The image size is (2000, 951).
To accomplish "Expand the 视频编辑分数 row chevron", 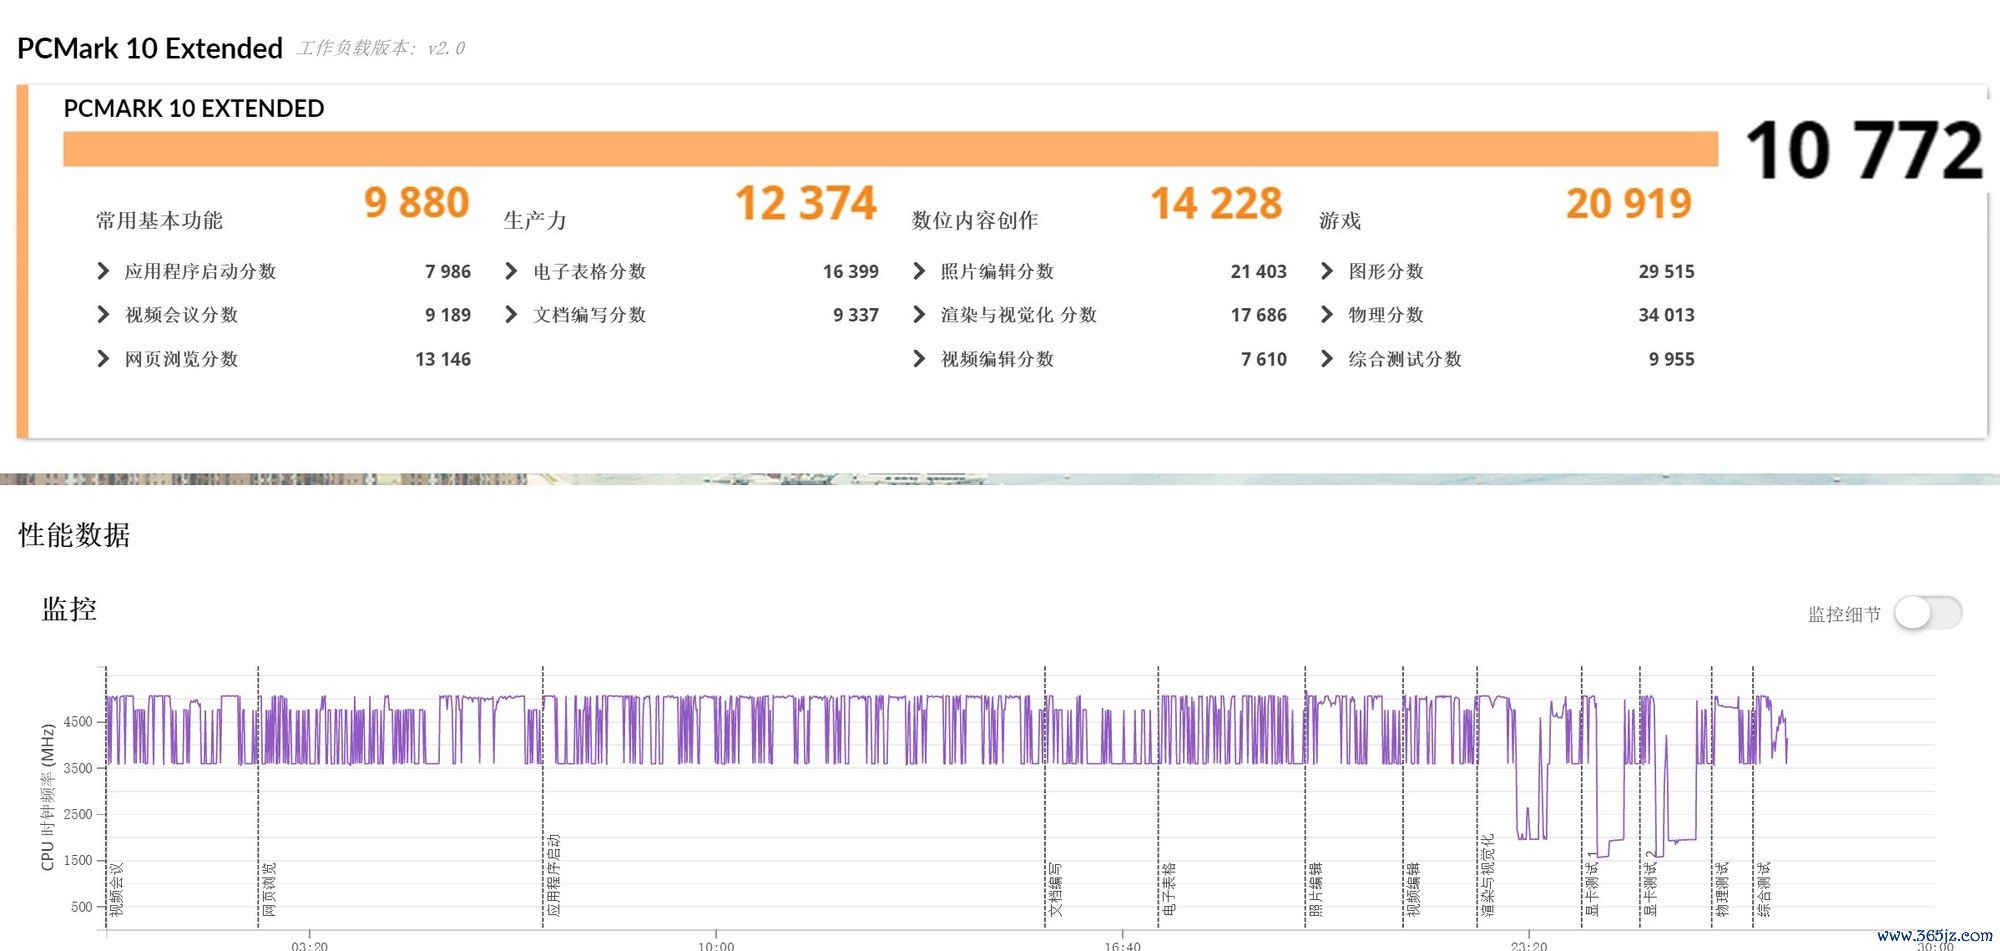I will (919, 359).
